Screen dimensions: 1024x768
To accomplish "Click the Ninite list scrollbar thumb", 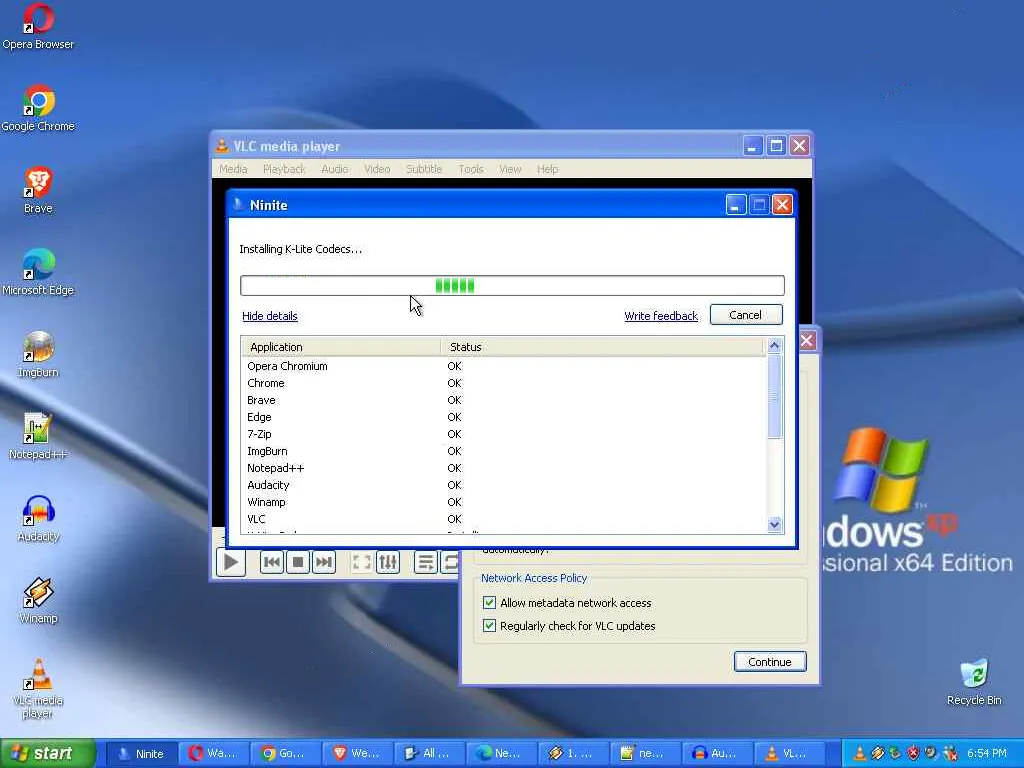I will 775,396.
